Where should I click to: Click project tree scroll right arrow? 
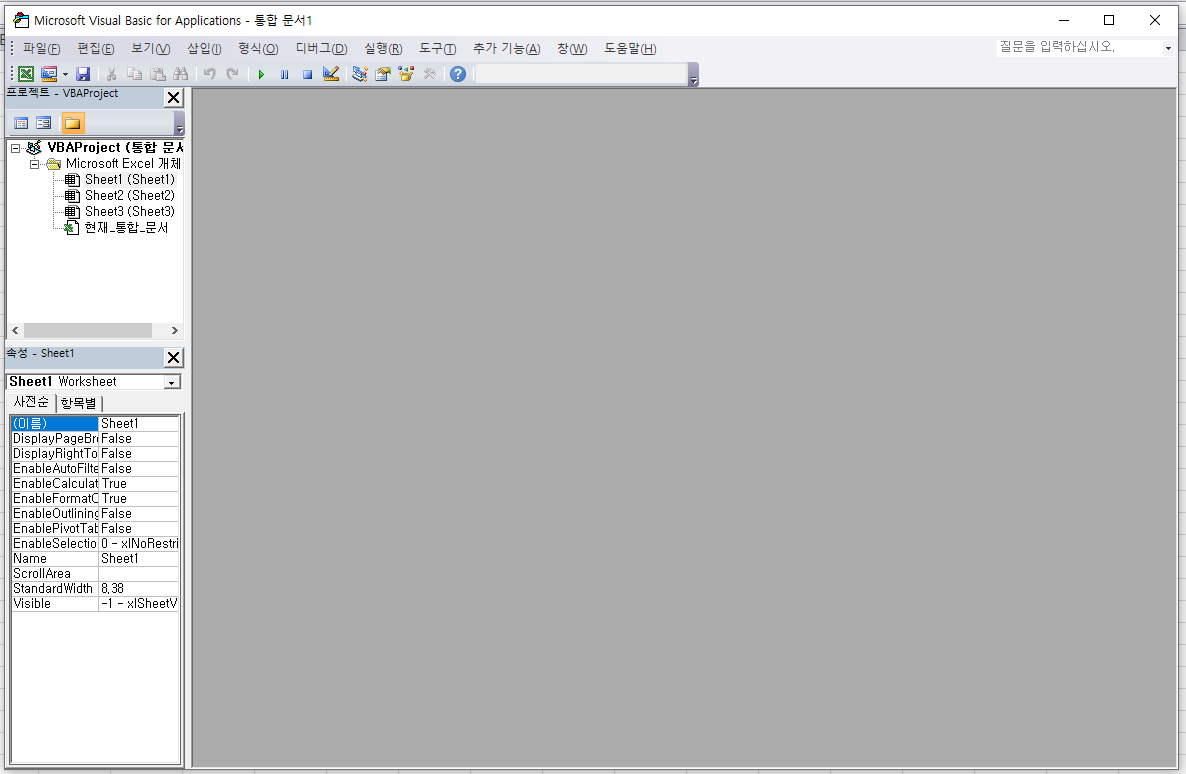point(175,331)
